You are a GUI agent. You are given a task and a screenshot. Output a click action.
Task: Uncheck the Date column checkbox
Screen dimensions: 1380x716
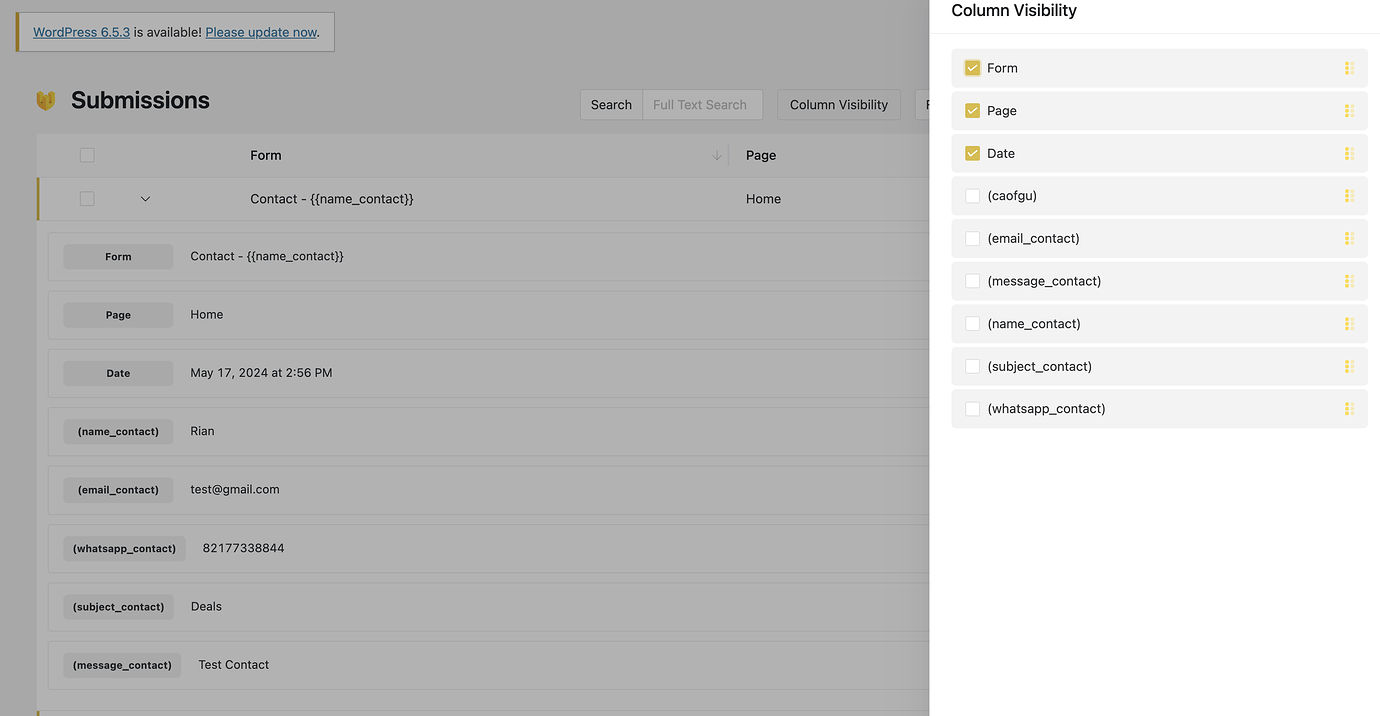pyautogui.click(x=972, y=153)
